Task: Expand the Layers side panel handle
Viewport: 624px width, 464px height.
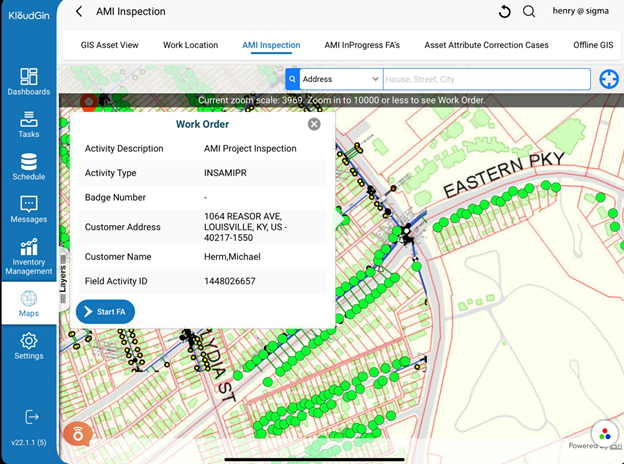Action: 63,279
